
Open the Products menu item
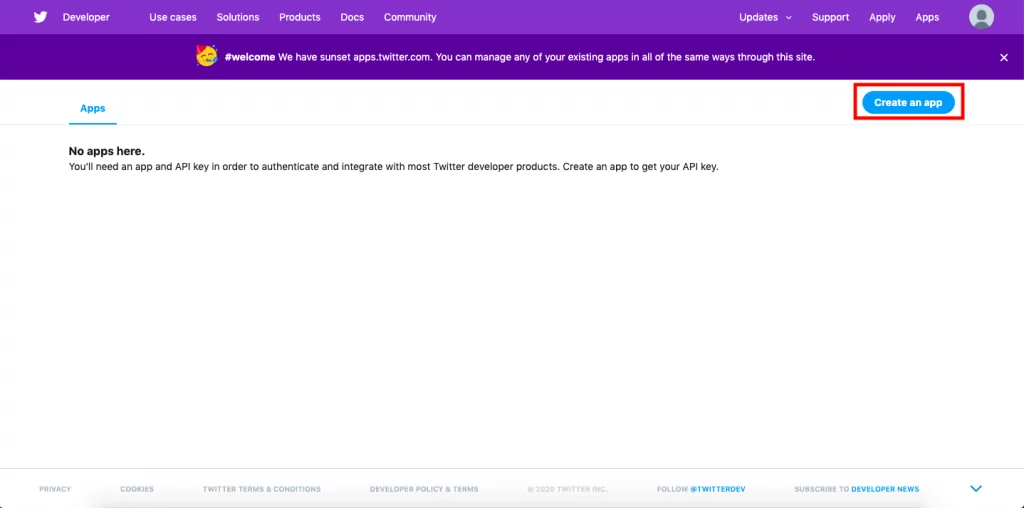pos(300,18)
